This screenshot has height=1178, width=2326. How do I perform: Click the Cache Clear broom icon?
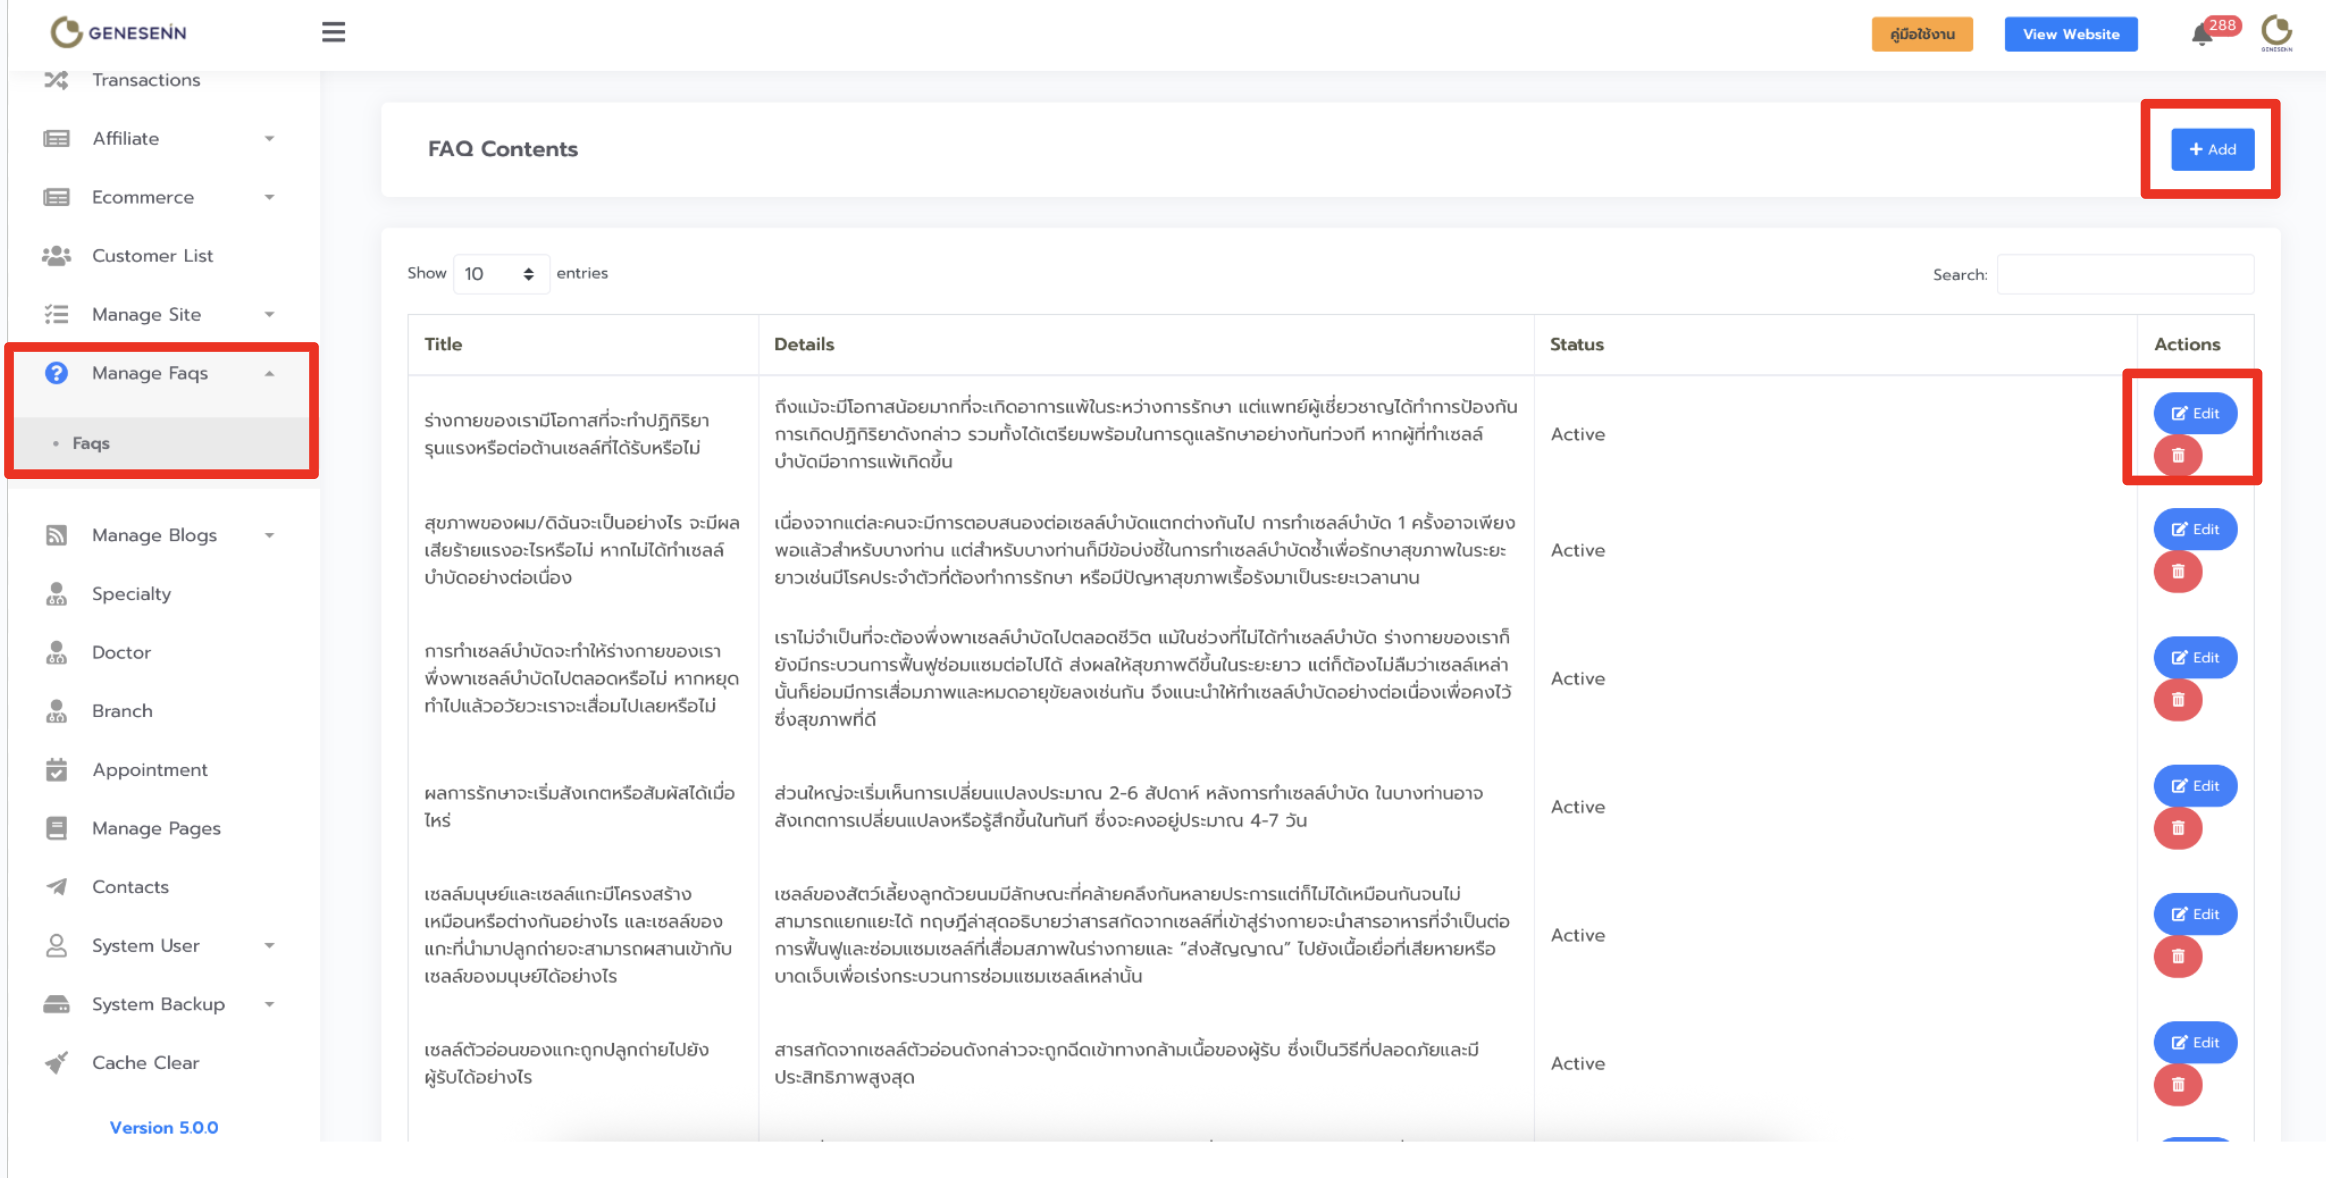57,1063
